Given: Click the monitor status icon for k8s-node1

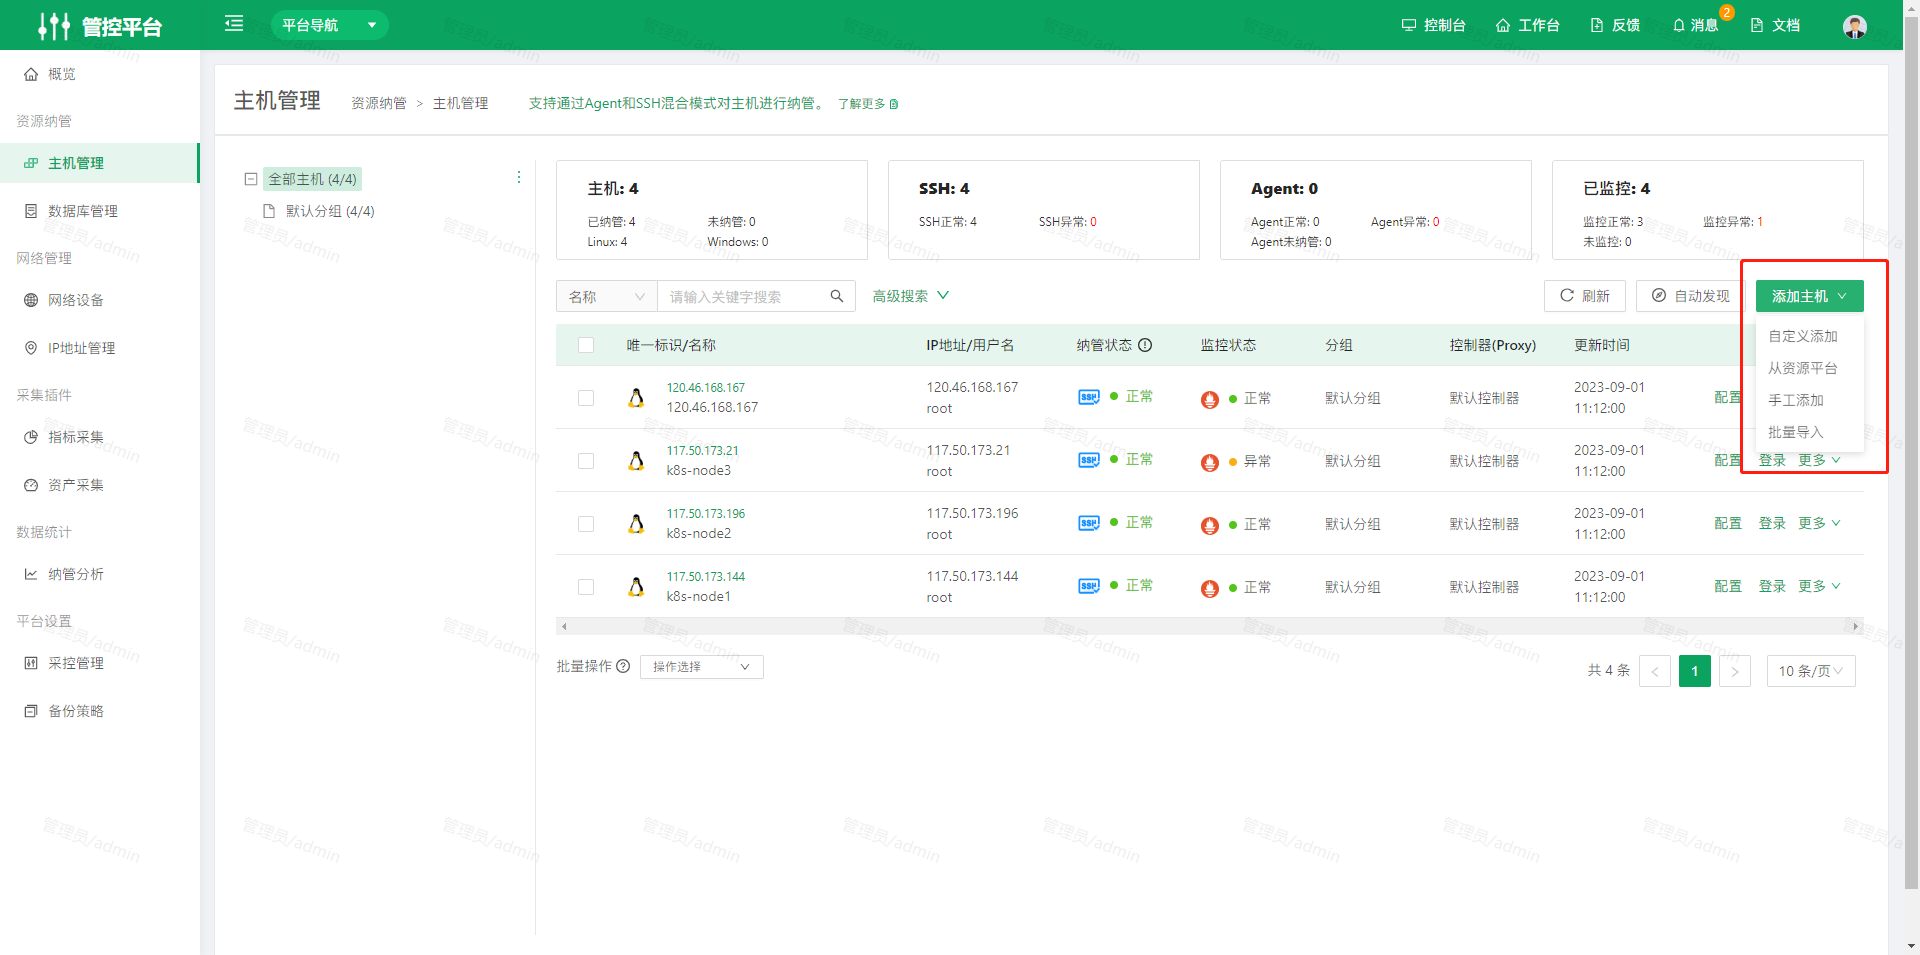Looking at the screenshot, I should coord(1210,588).
